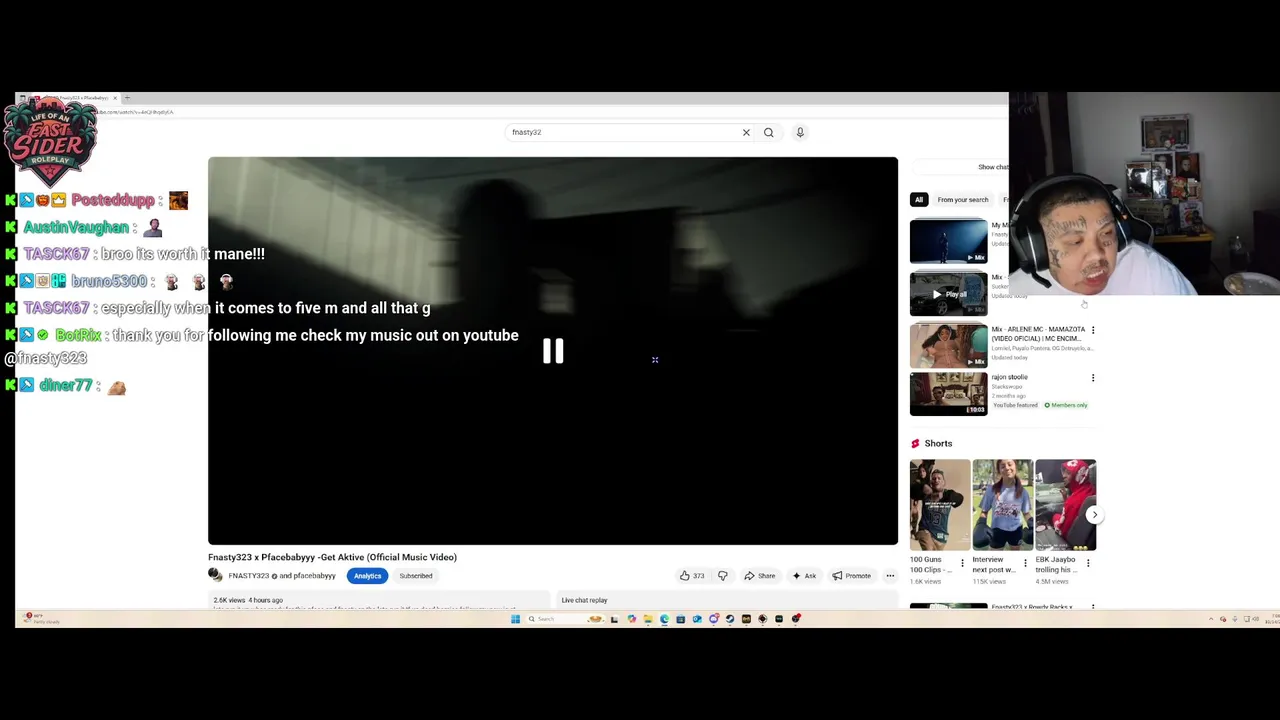Open options for Interview next post short
Screen dimensions: 1280x720
coord(1025,563)
